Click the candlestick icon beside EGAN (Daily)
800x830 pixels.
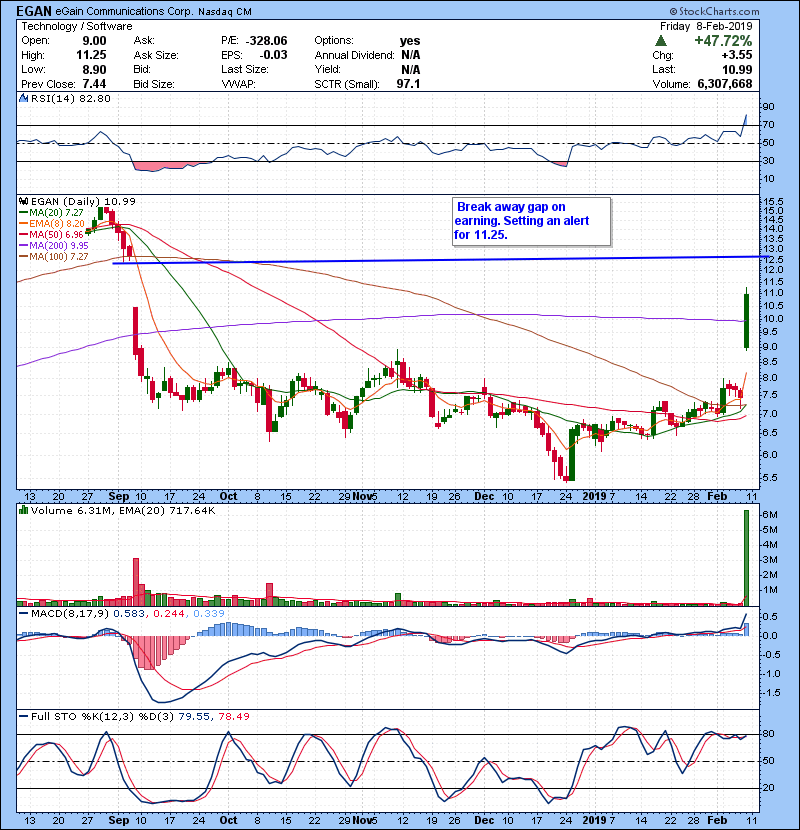(24, 201)
